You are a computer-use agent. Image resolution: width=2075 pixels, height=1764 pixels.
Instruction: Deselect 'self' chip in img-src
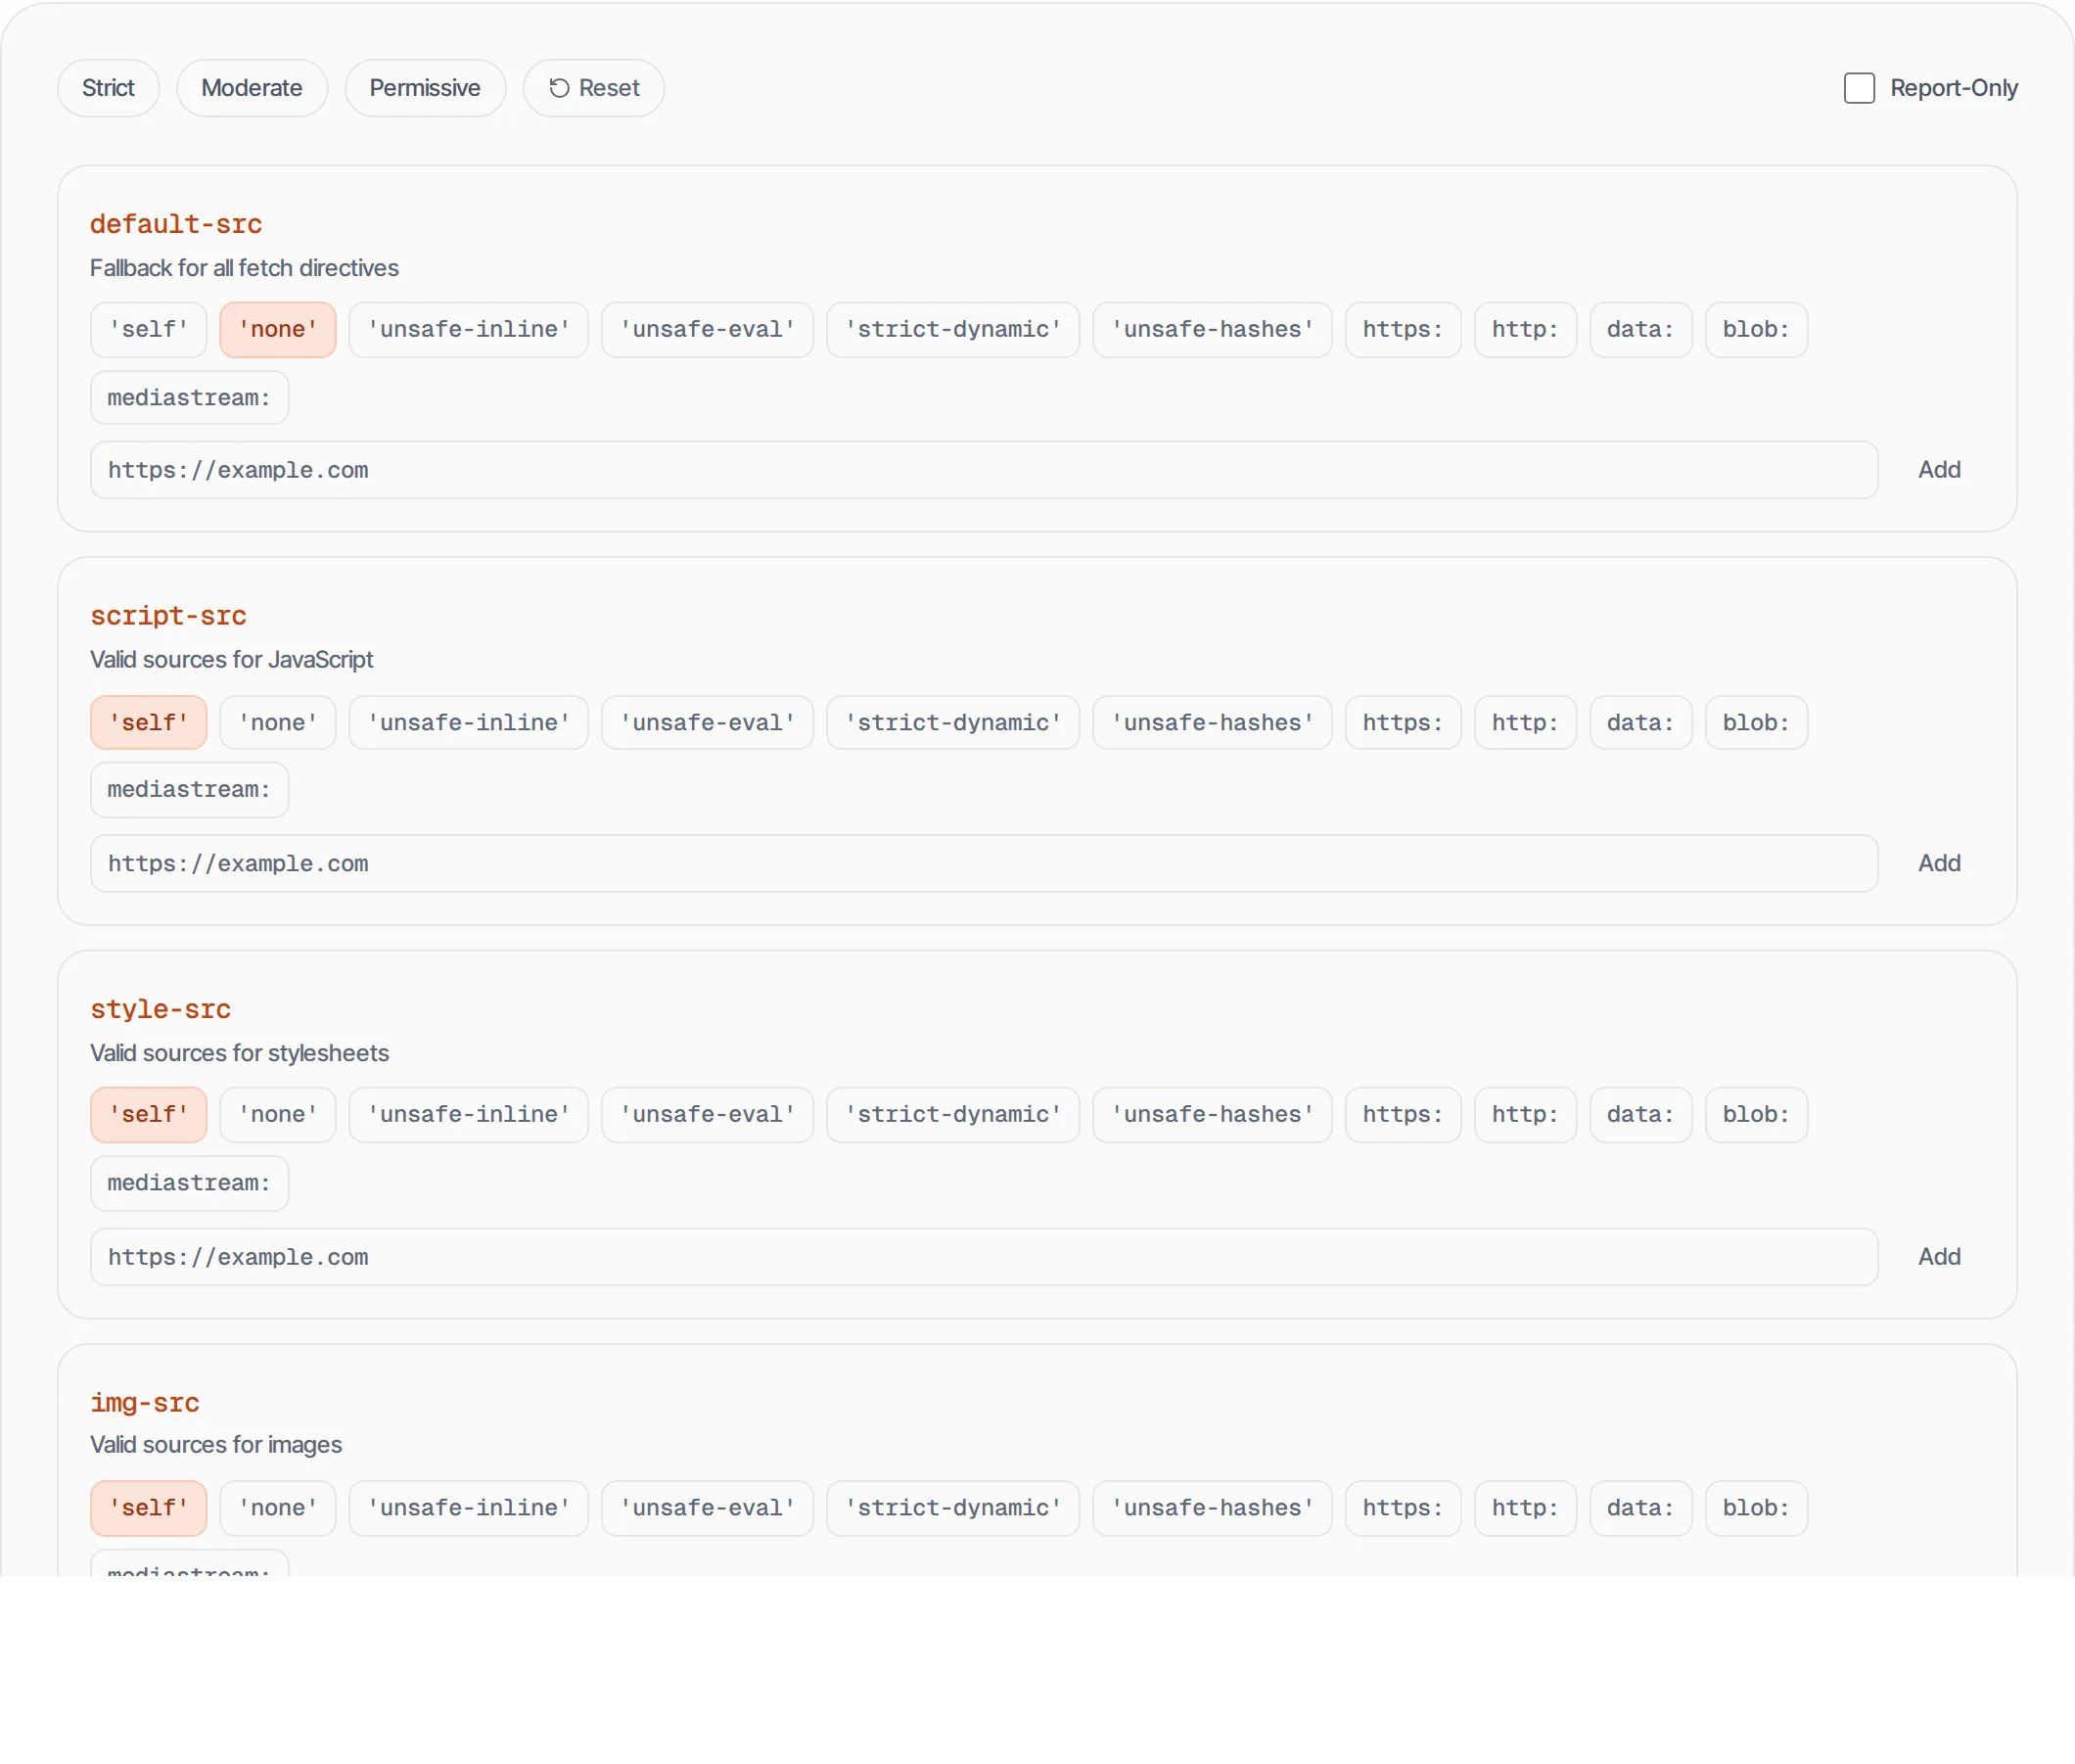point(149,1508)
